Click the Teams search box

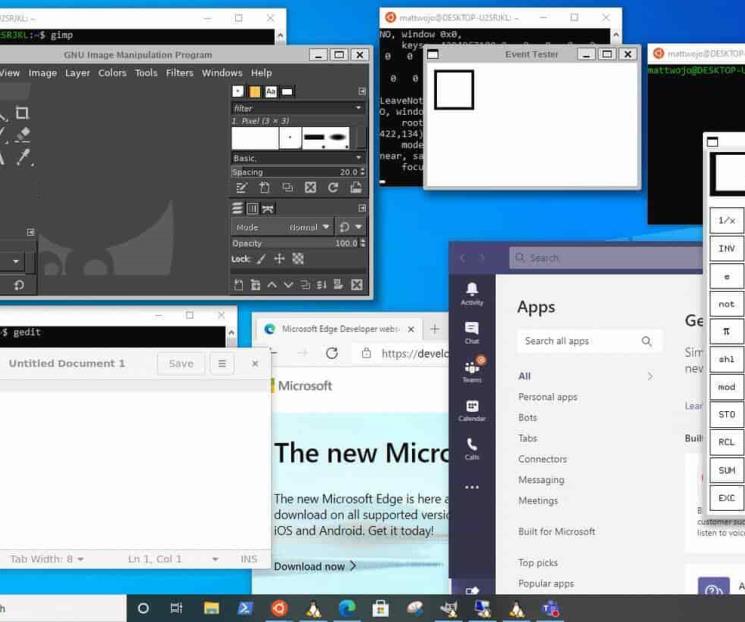pyautogui.click(x=606, y=258)
